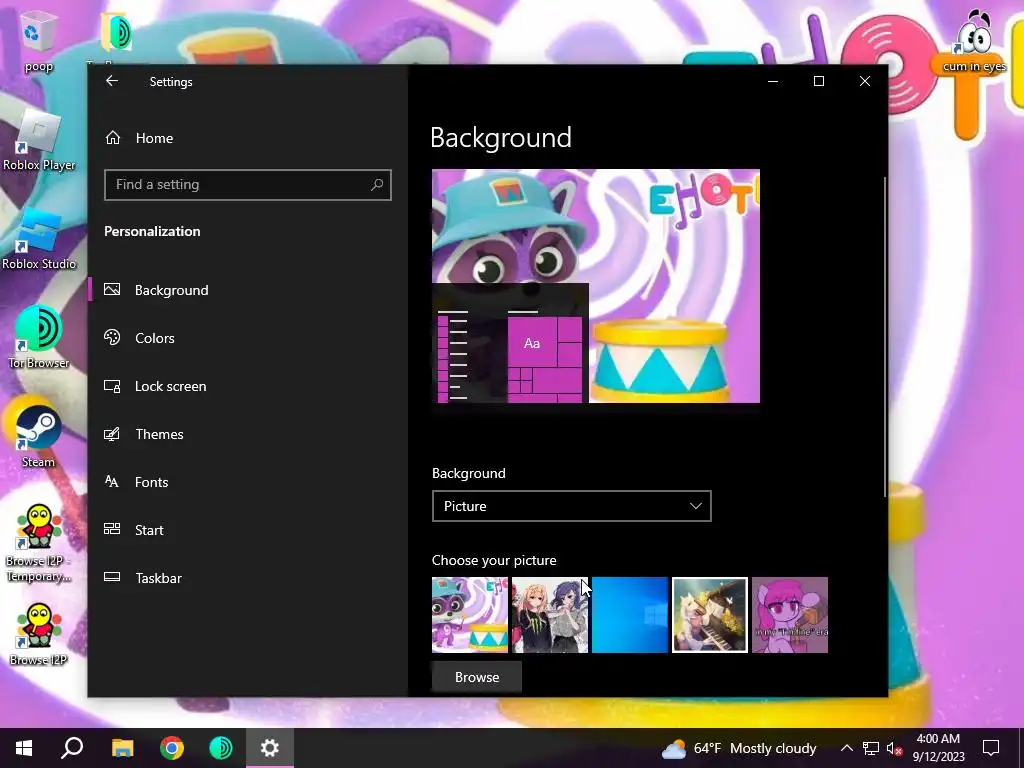Choose the piano artwork wallpaper thumbnail
Screen dimensions: 1024x768
point(710,615)
